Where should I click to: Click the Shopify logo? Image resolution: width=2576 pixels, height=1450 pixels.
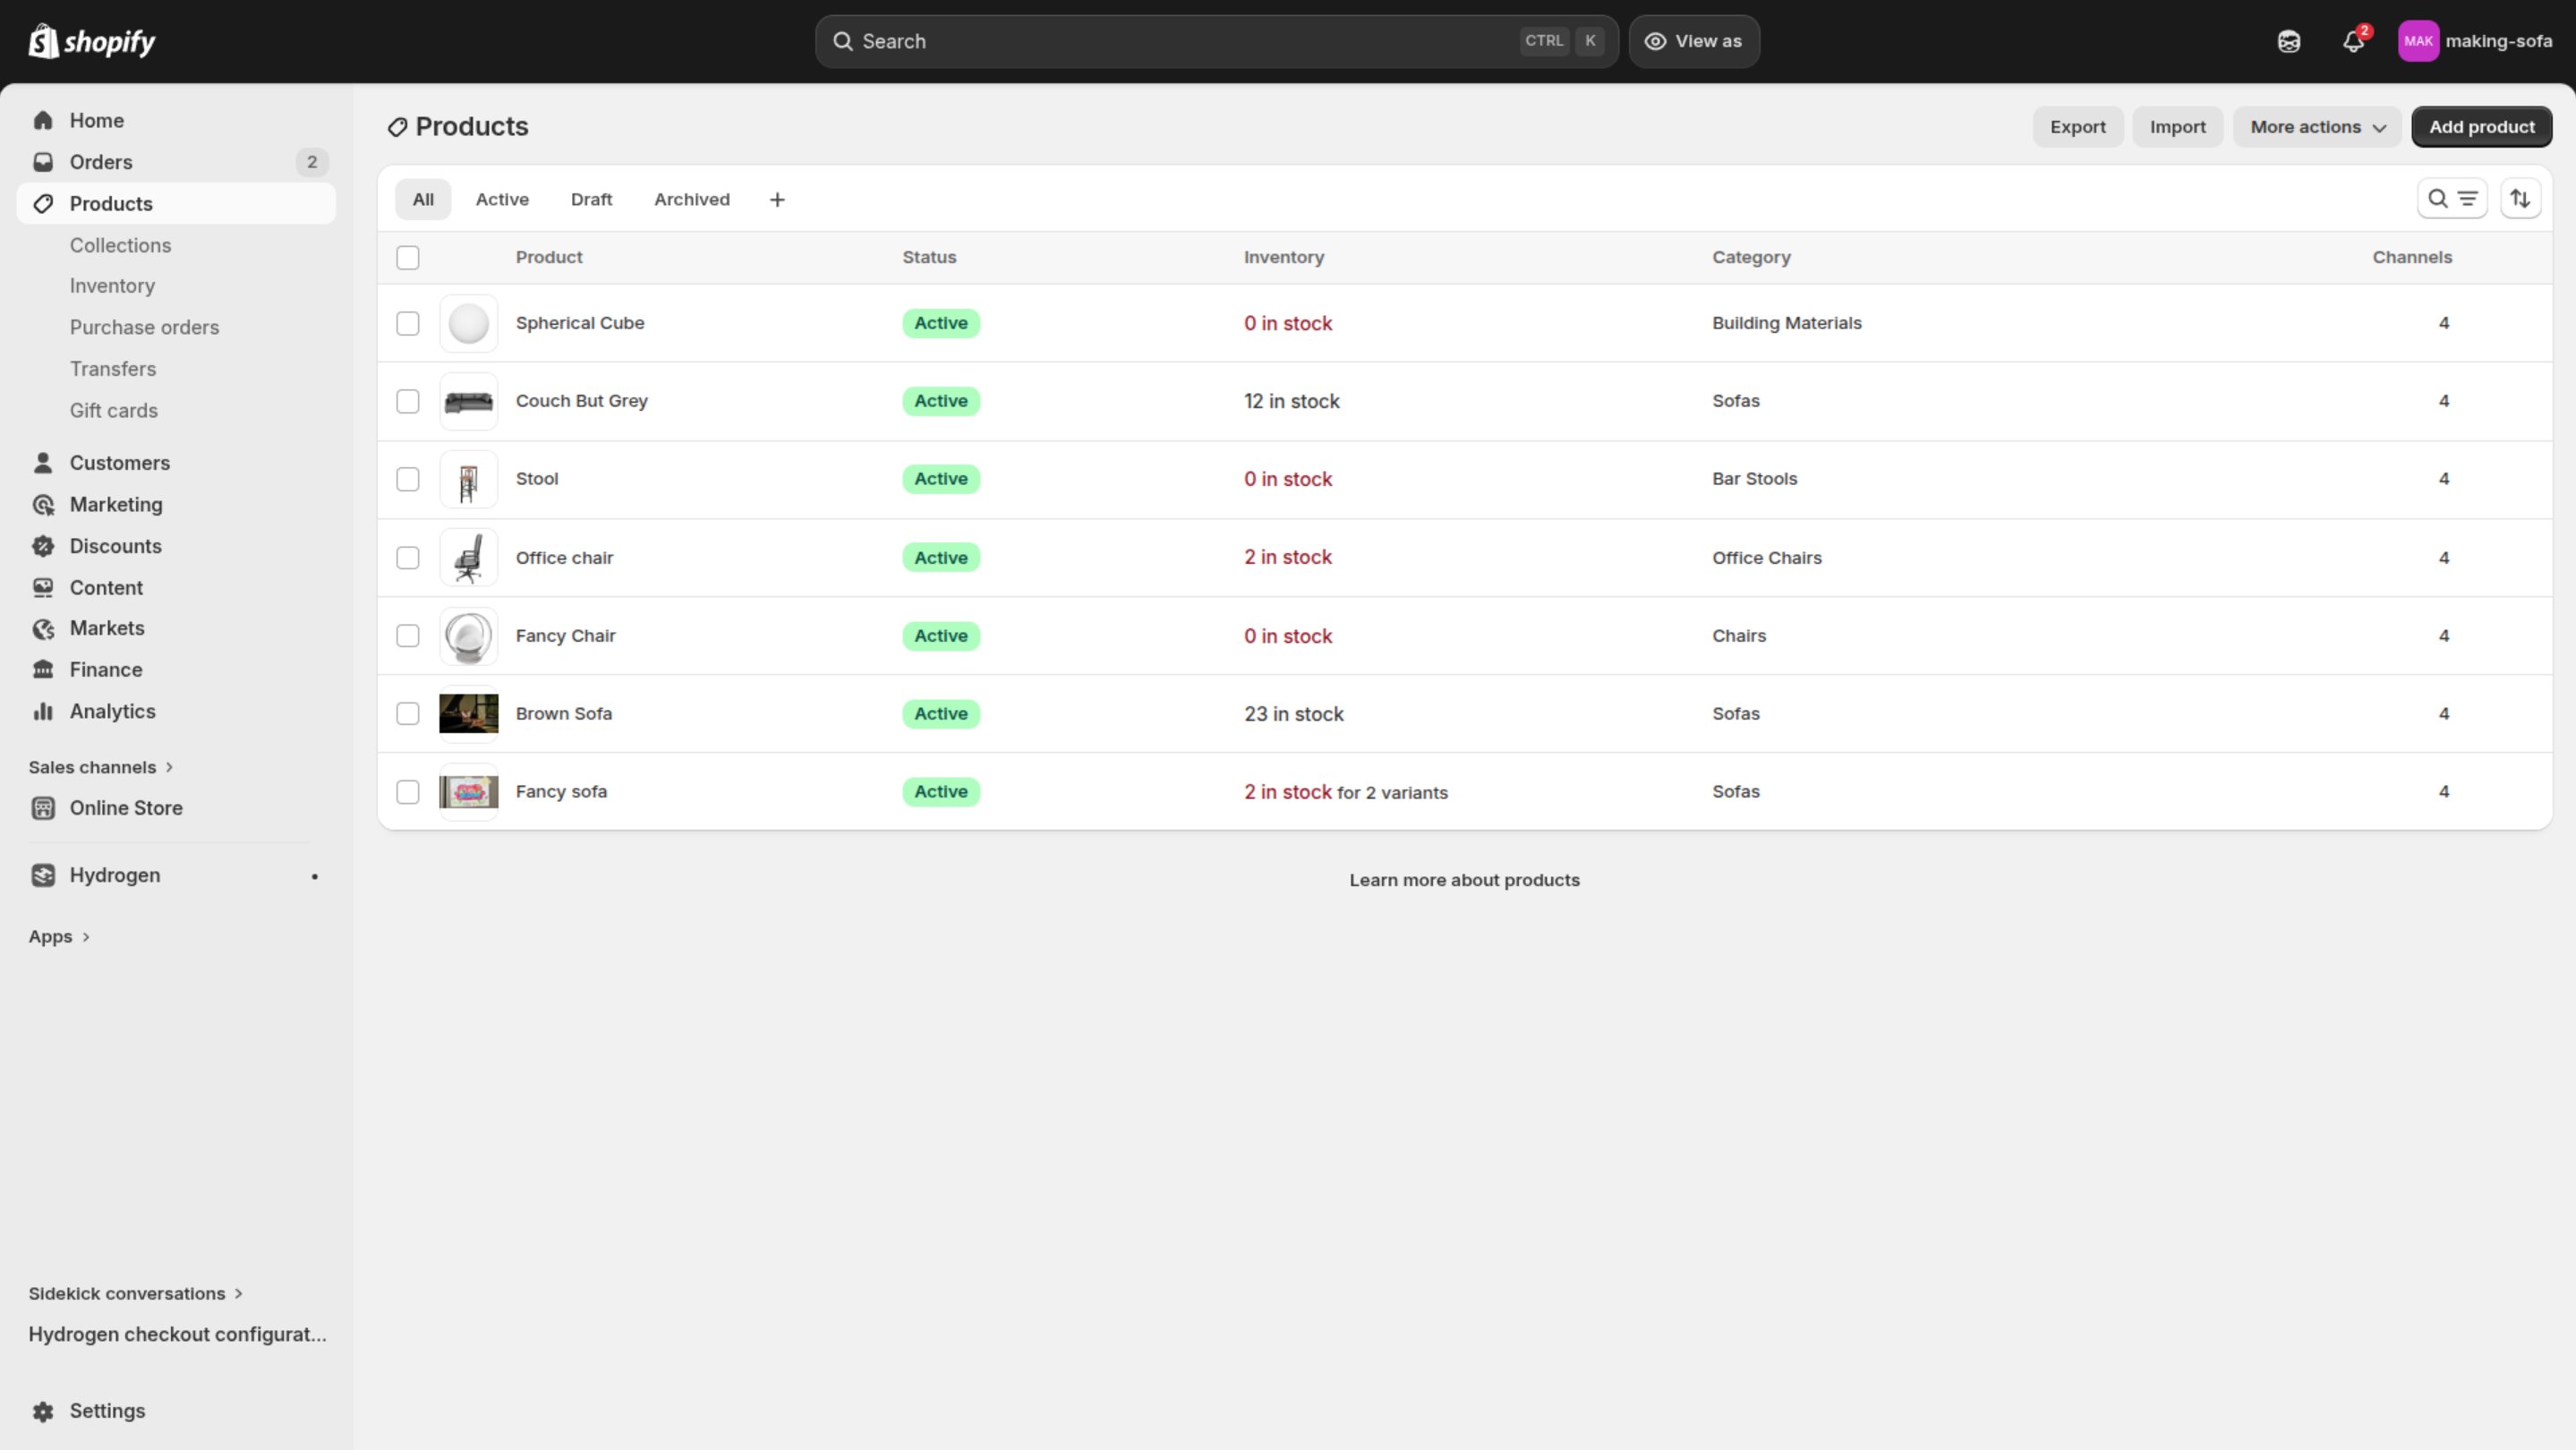pos(92,42)
